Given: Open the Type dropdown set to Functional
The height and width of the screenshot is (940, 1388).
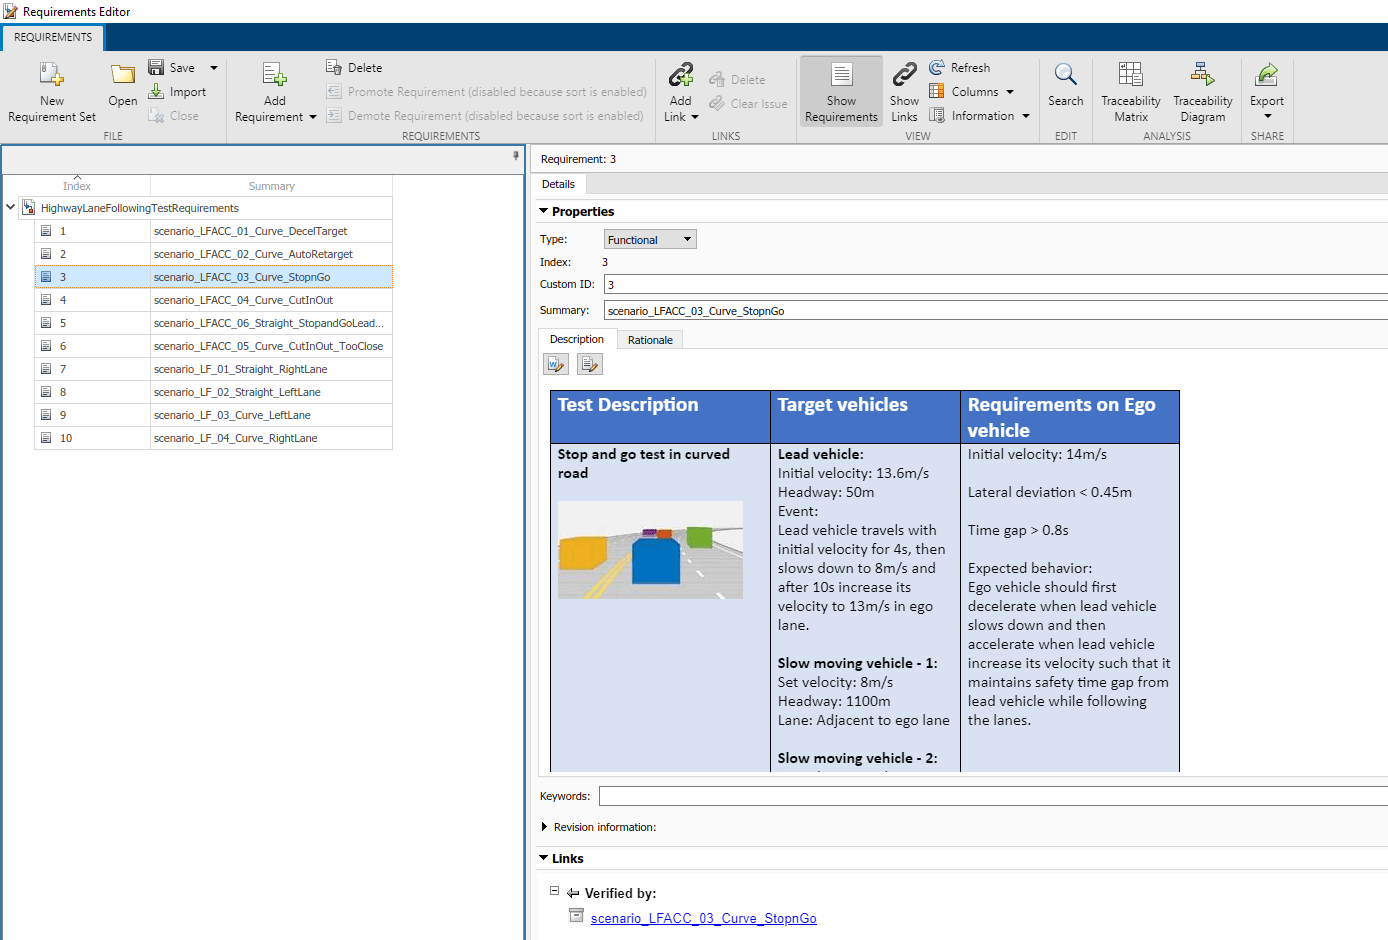Looking at the screenshot, I should tap(650, 240).
